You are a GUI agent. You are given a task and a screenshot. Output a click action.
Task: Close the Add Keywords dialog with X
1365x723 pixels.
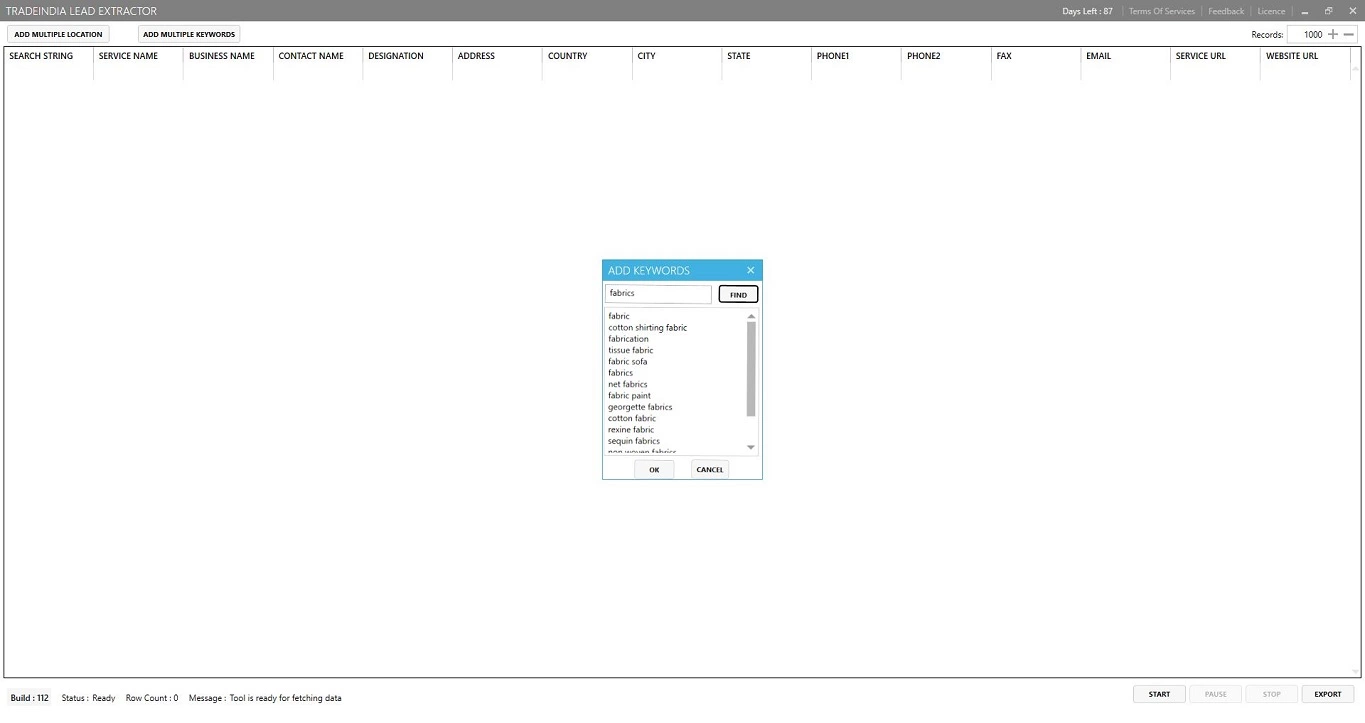click(750, 270)
